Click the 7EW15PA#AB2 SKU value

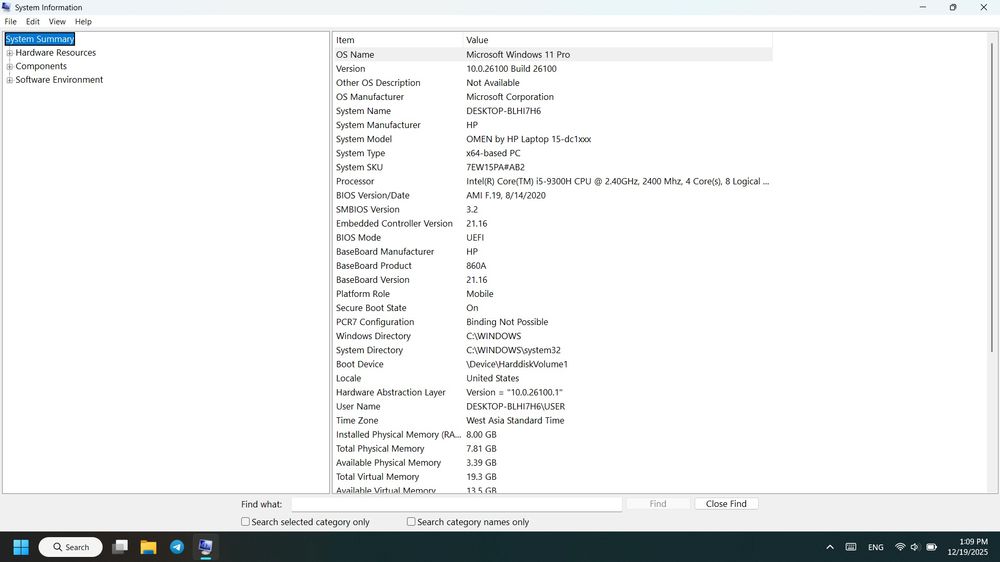[496, 167]
